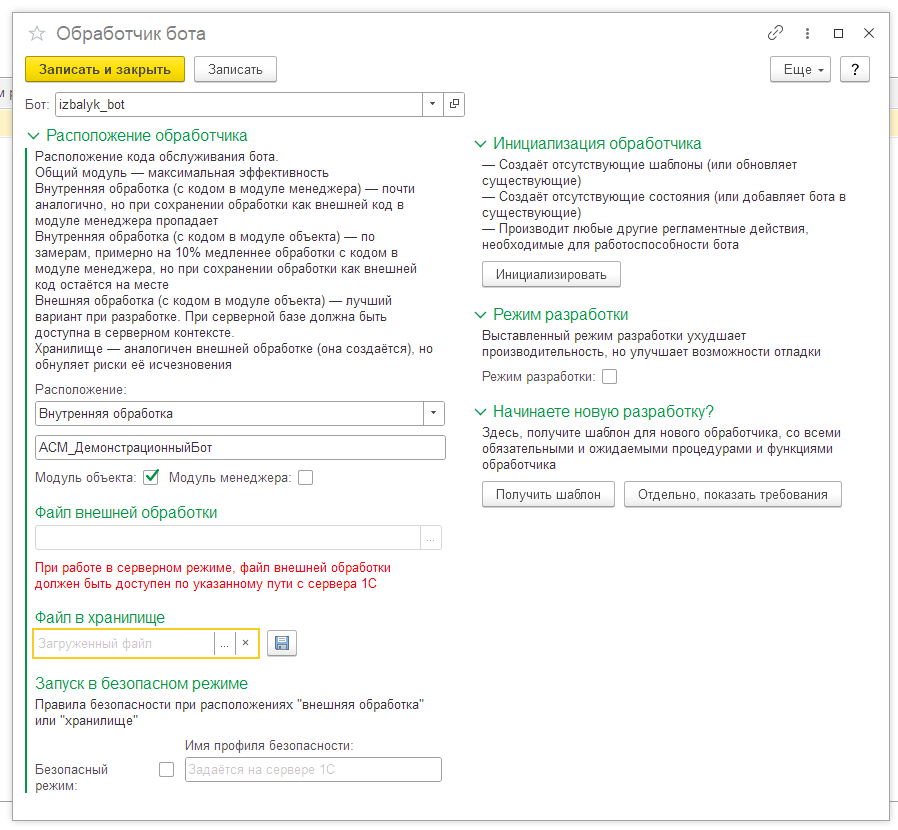Click the Получить шаблон button
Screen dimensions: 898x830
click(x=548, y=494)
